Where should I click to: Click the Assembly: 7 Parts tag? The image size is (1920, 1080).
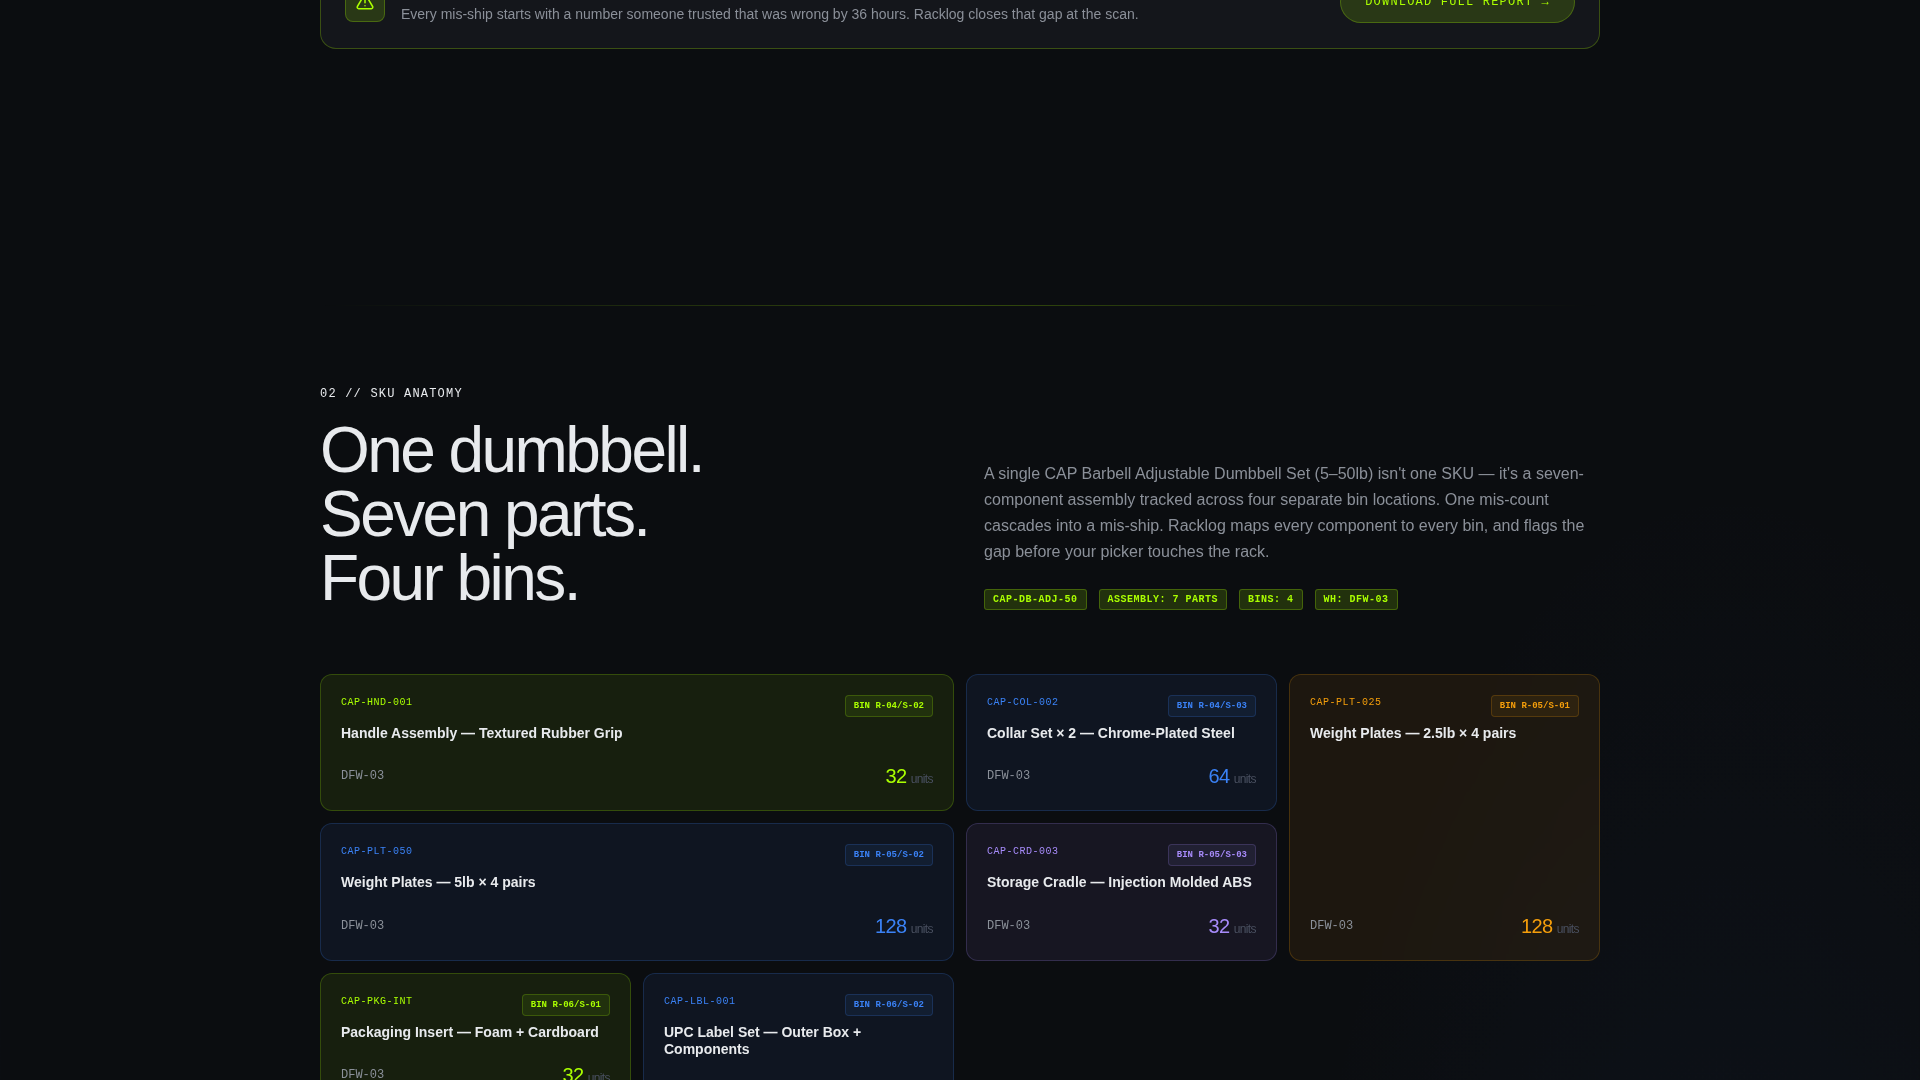tap(1162, 599)
